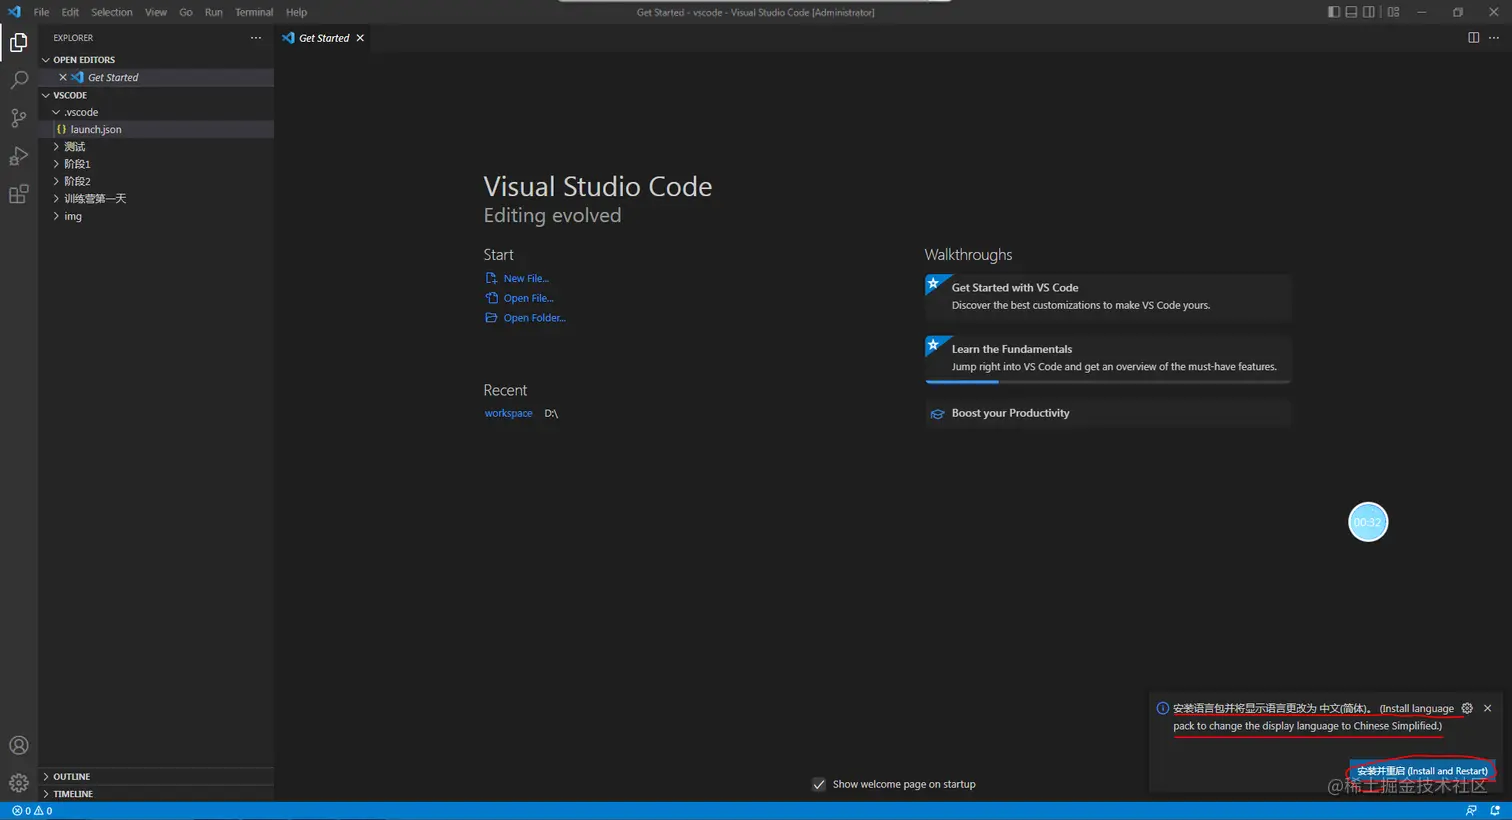
Task: Expand the Timeline section
Action: (156, 794)
